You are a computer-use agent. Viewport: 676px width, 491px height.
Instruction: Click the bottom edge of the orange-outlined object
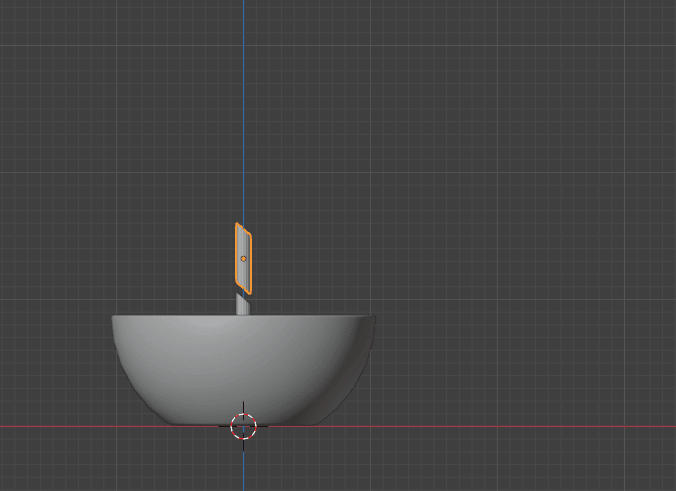click(248, 293)
